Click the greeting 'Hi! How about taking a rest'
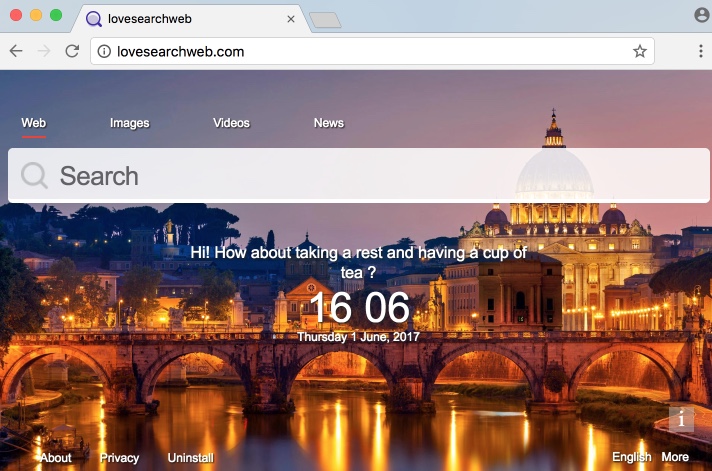The image size is (712, 471). click(359, 262)
